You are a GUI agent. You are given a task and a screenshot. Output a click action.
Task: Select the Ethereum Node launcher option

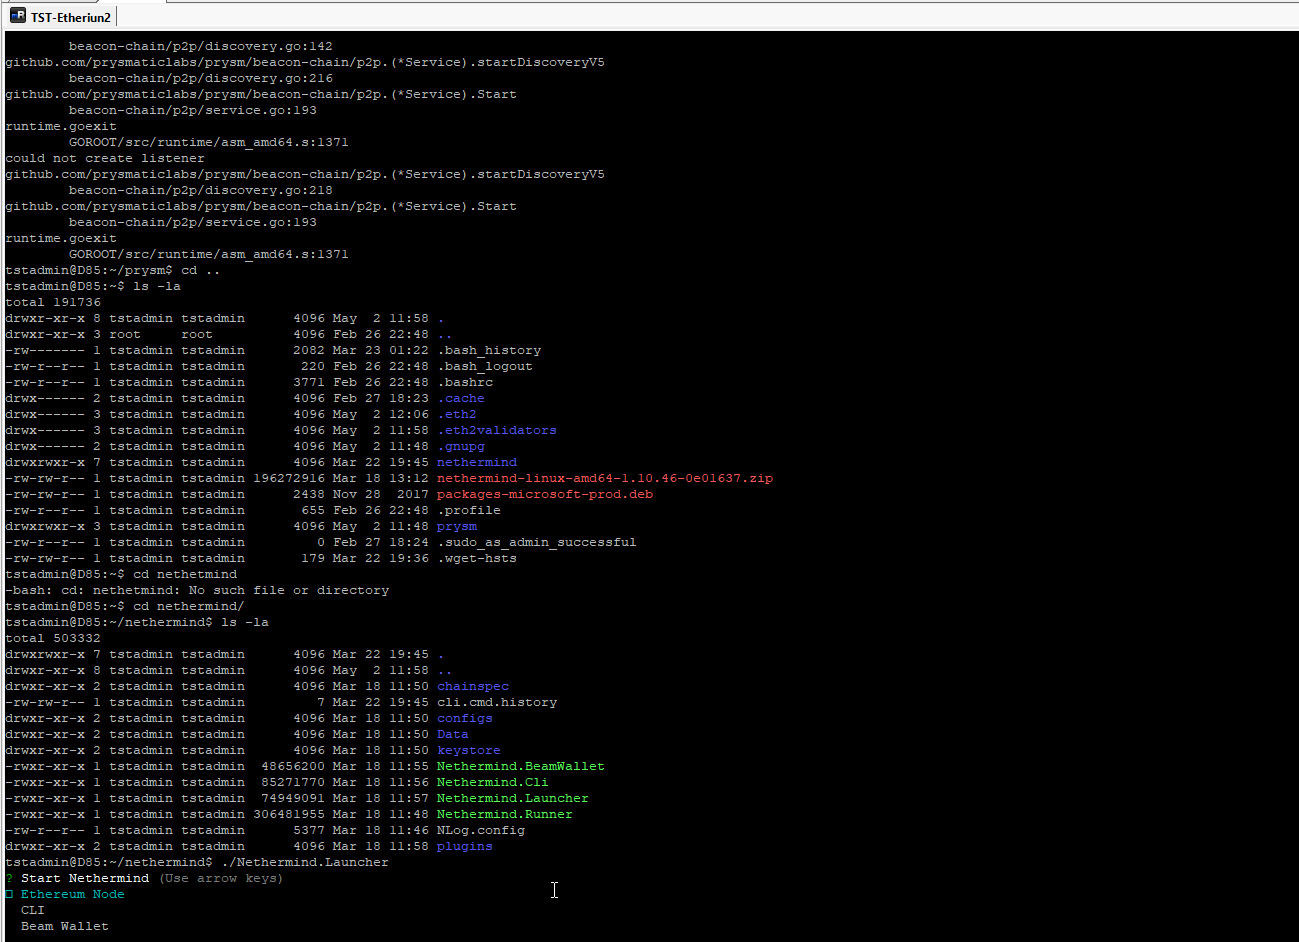tap(73, 894)
